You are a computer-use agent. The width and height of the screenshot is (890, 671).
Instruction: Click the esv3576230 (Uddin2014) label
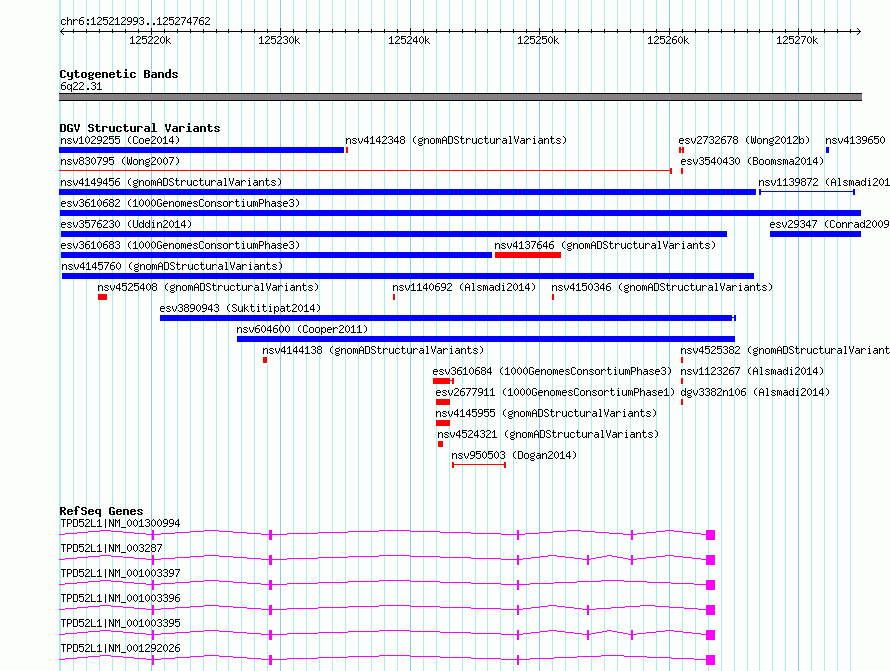[126, 224]
